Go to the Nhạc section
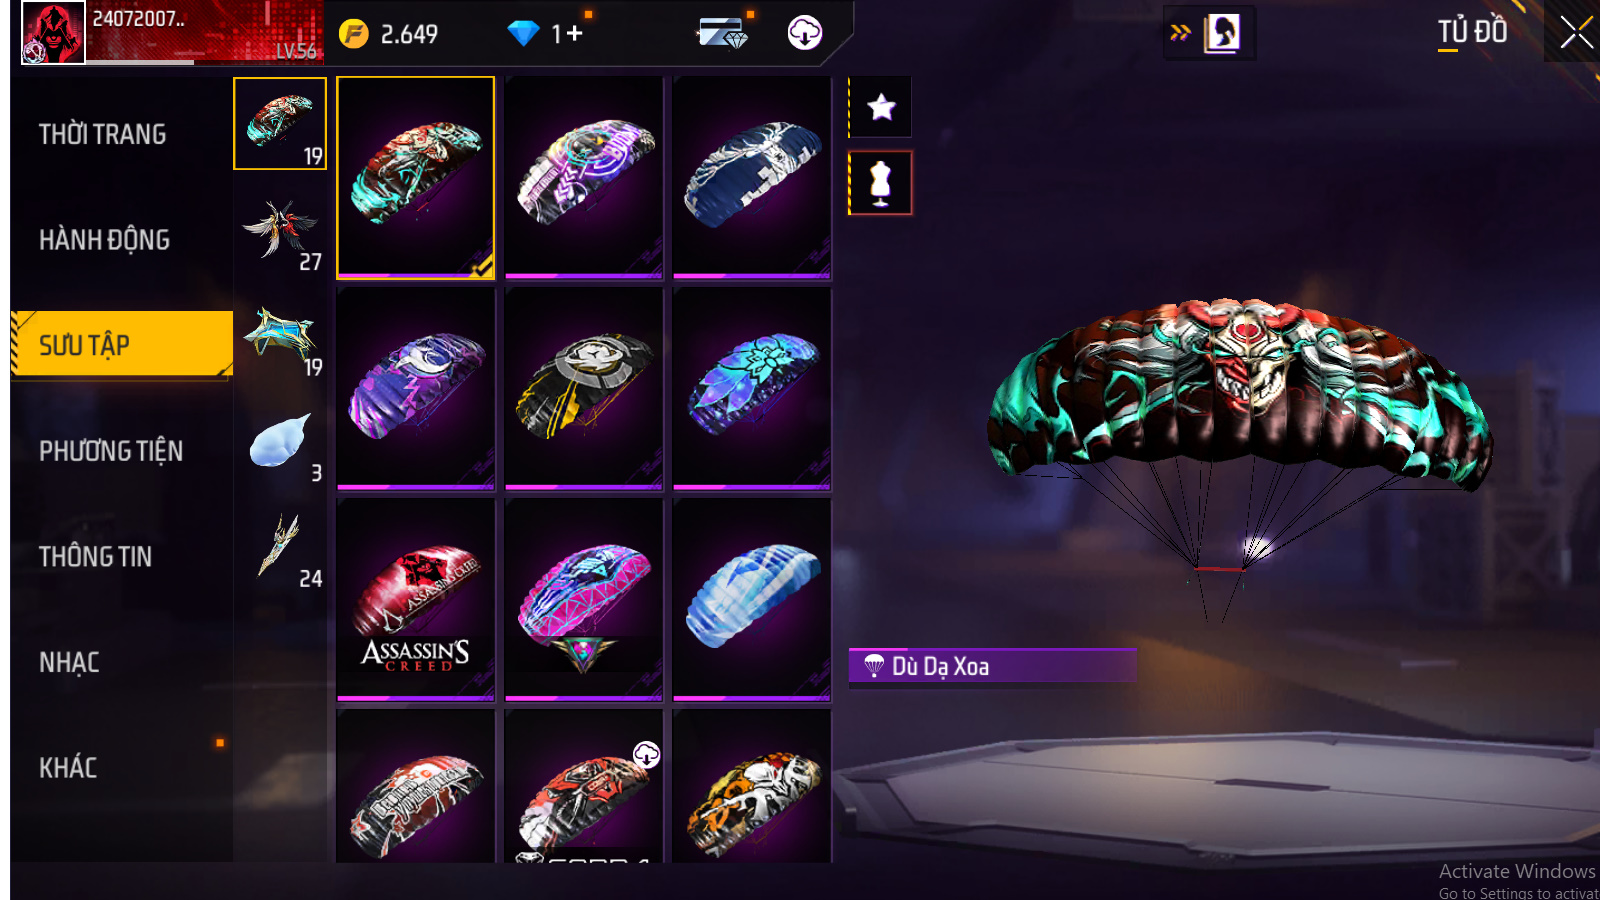 coord(69,662)
